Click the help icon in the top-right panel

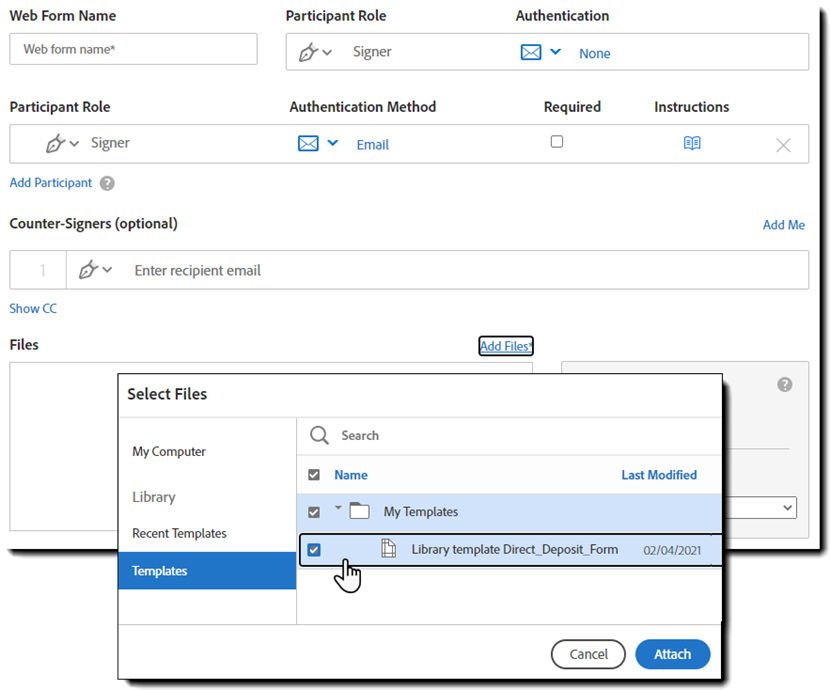click(x=785, y=384)
